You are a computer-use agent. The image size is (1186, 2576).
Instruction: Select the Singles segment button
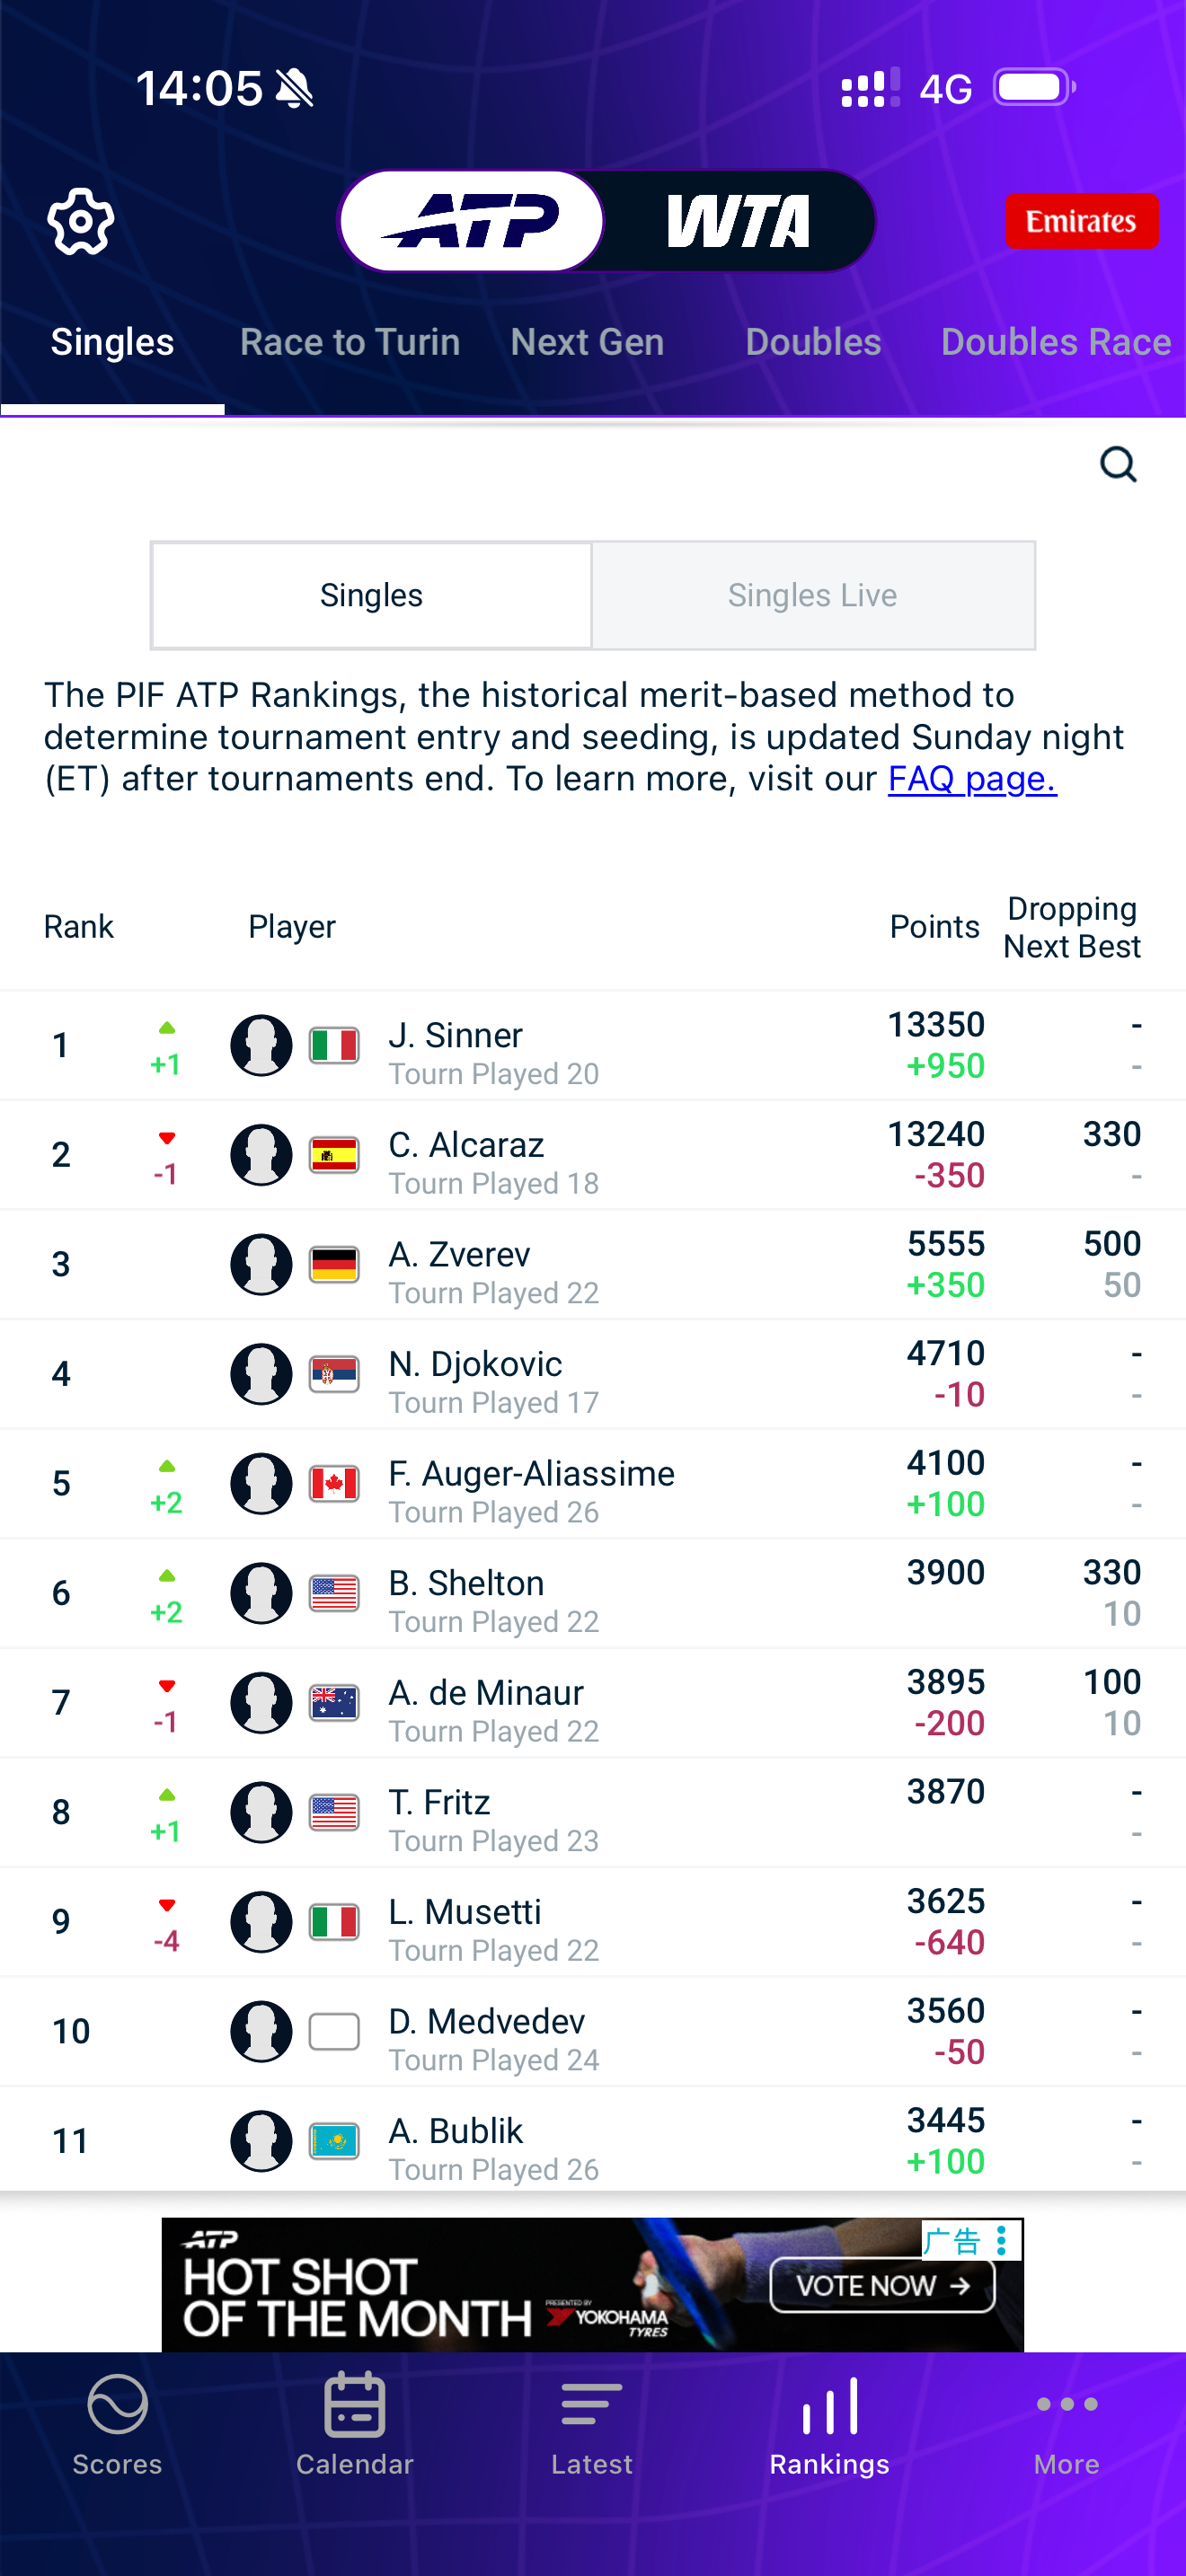[371, 595]
